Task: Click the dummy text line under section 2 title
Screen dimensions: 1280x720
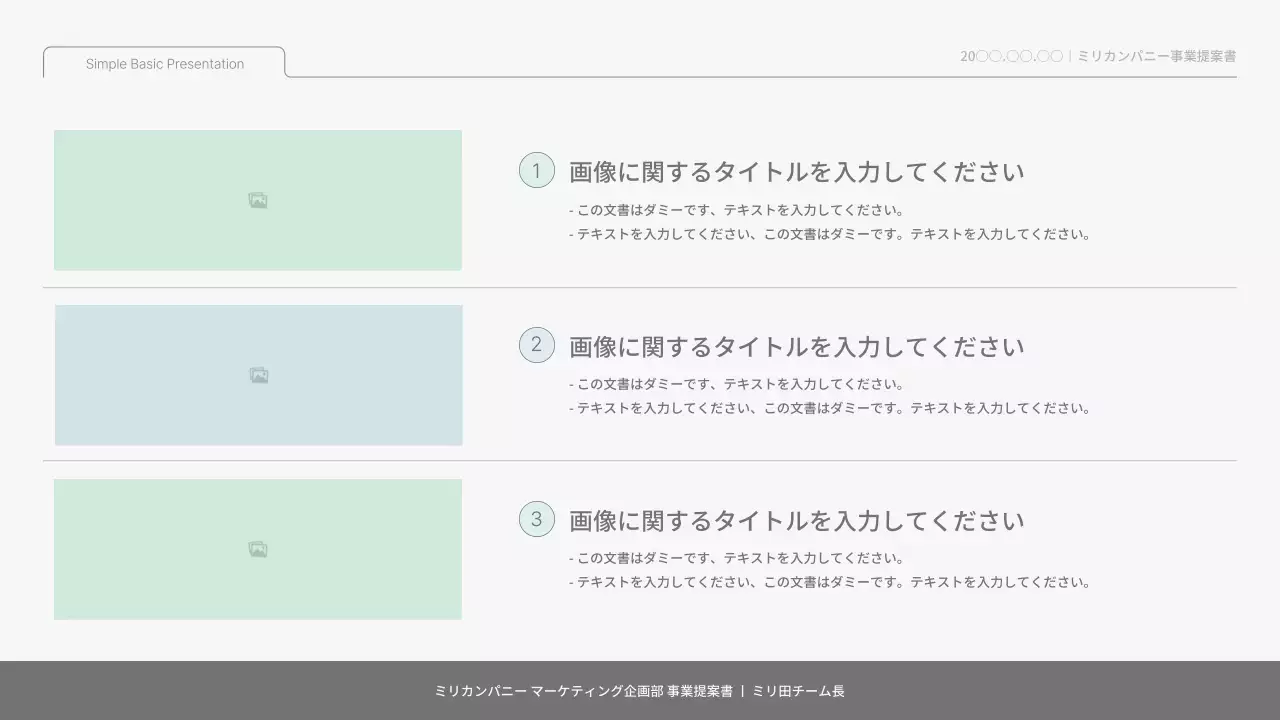Action: [x=737, y=383]
